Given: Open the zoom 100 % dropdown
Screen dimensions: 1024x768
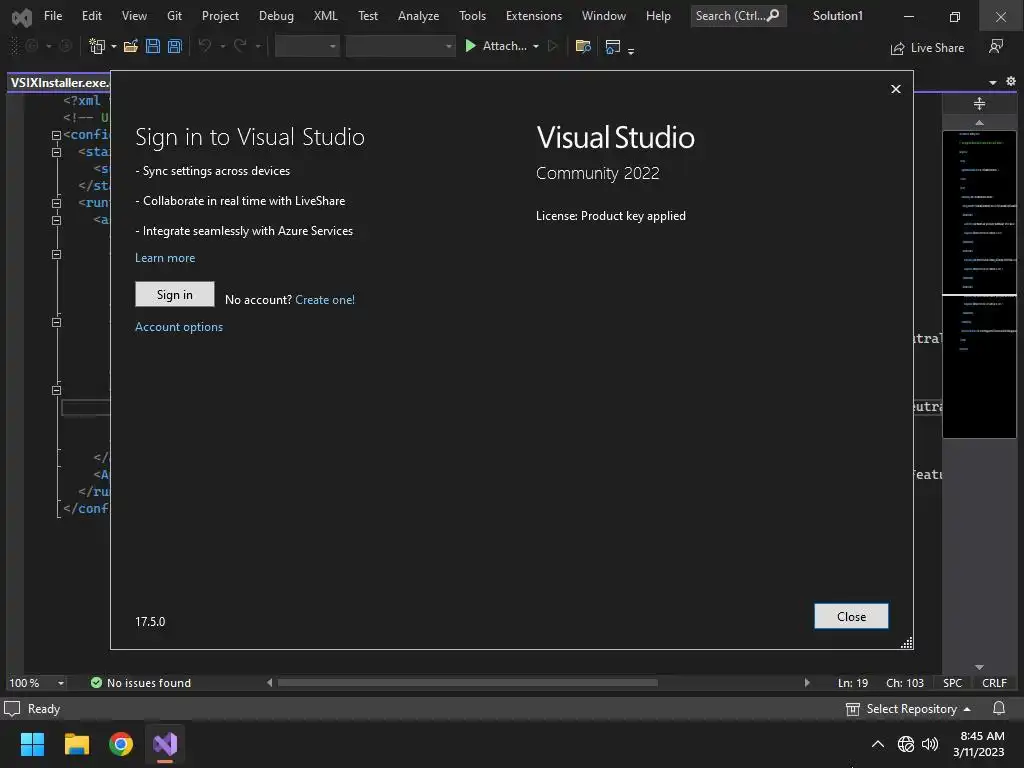Looking at the screenshot, I should (x=61, y=683).
